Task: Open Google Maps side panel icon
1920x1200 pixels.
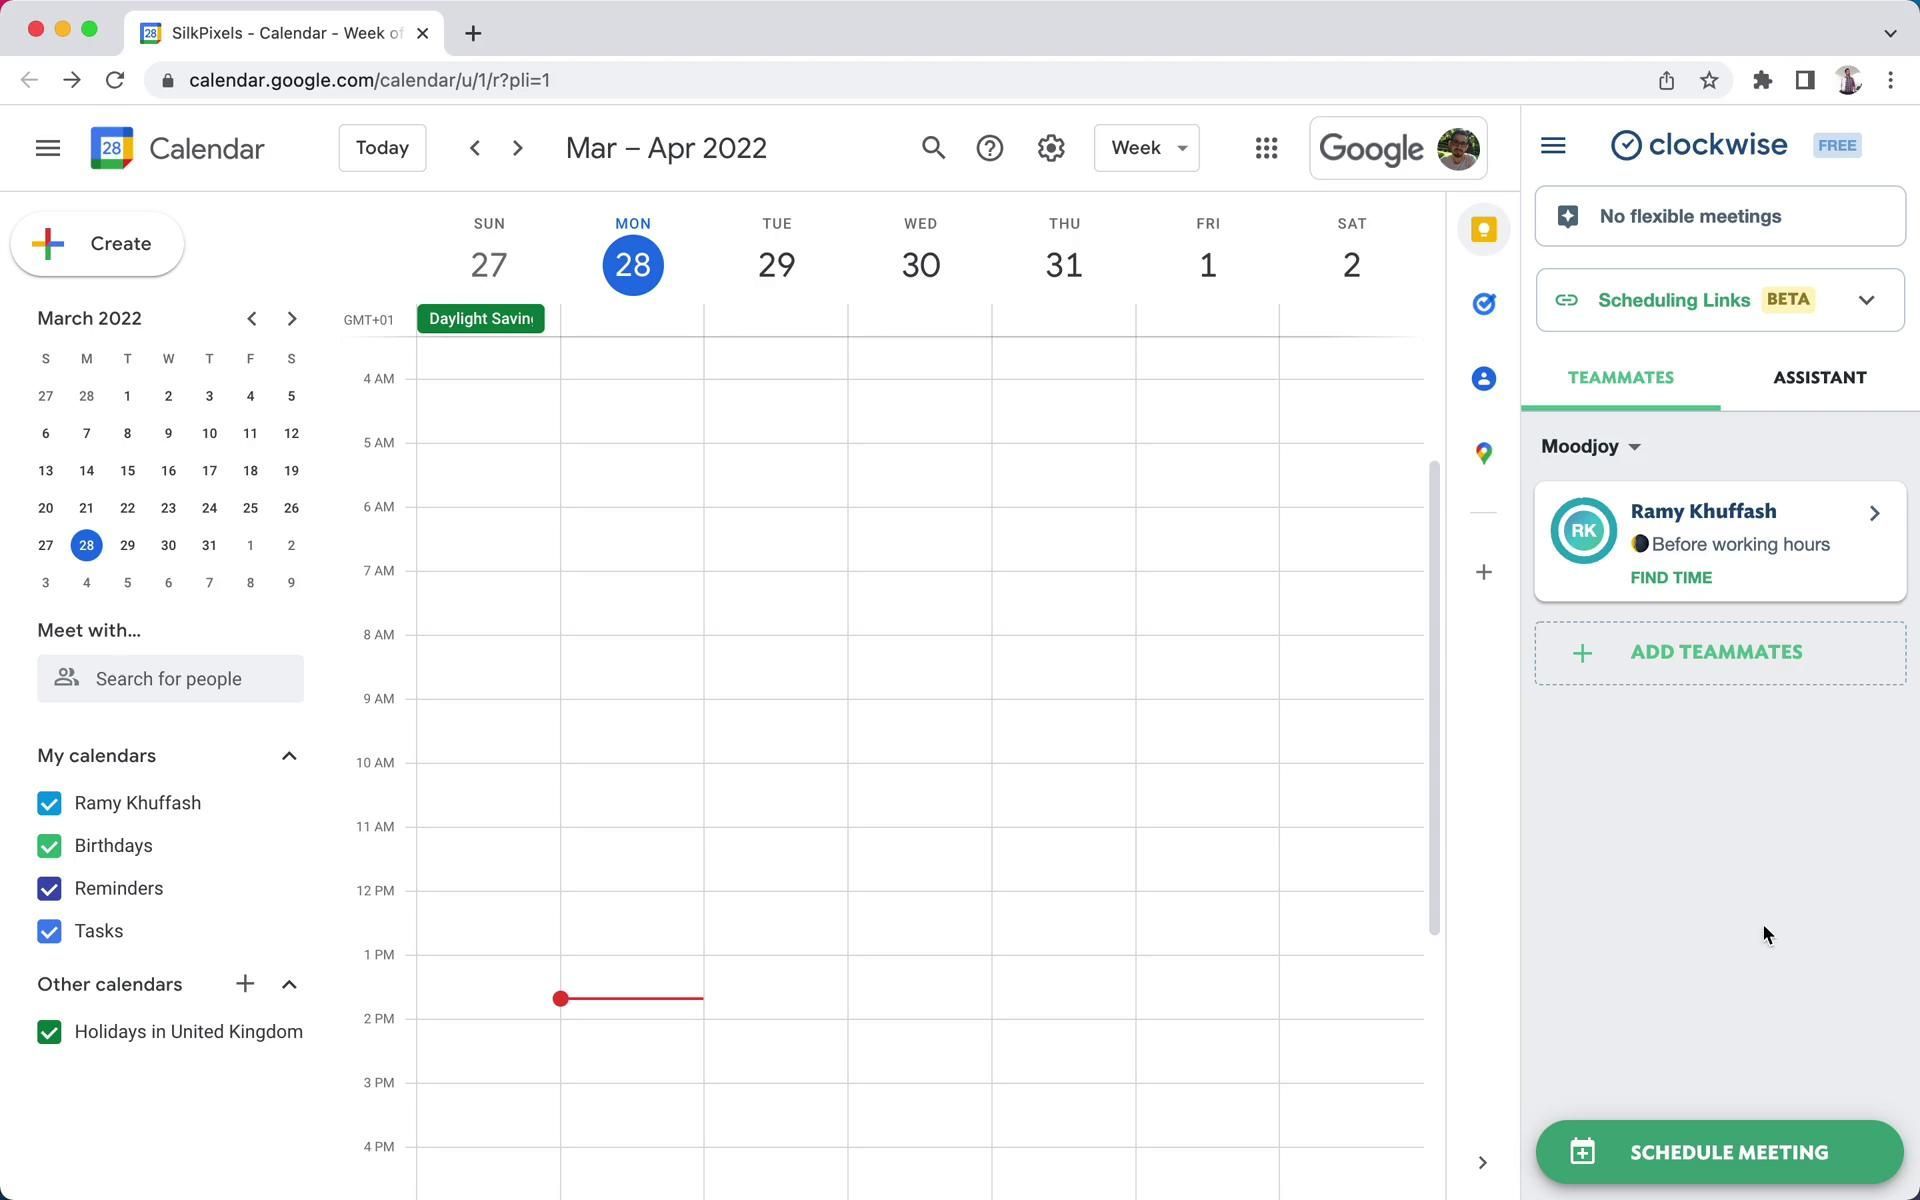Action: click(1484, 453)
